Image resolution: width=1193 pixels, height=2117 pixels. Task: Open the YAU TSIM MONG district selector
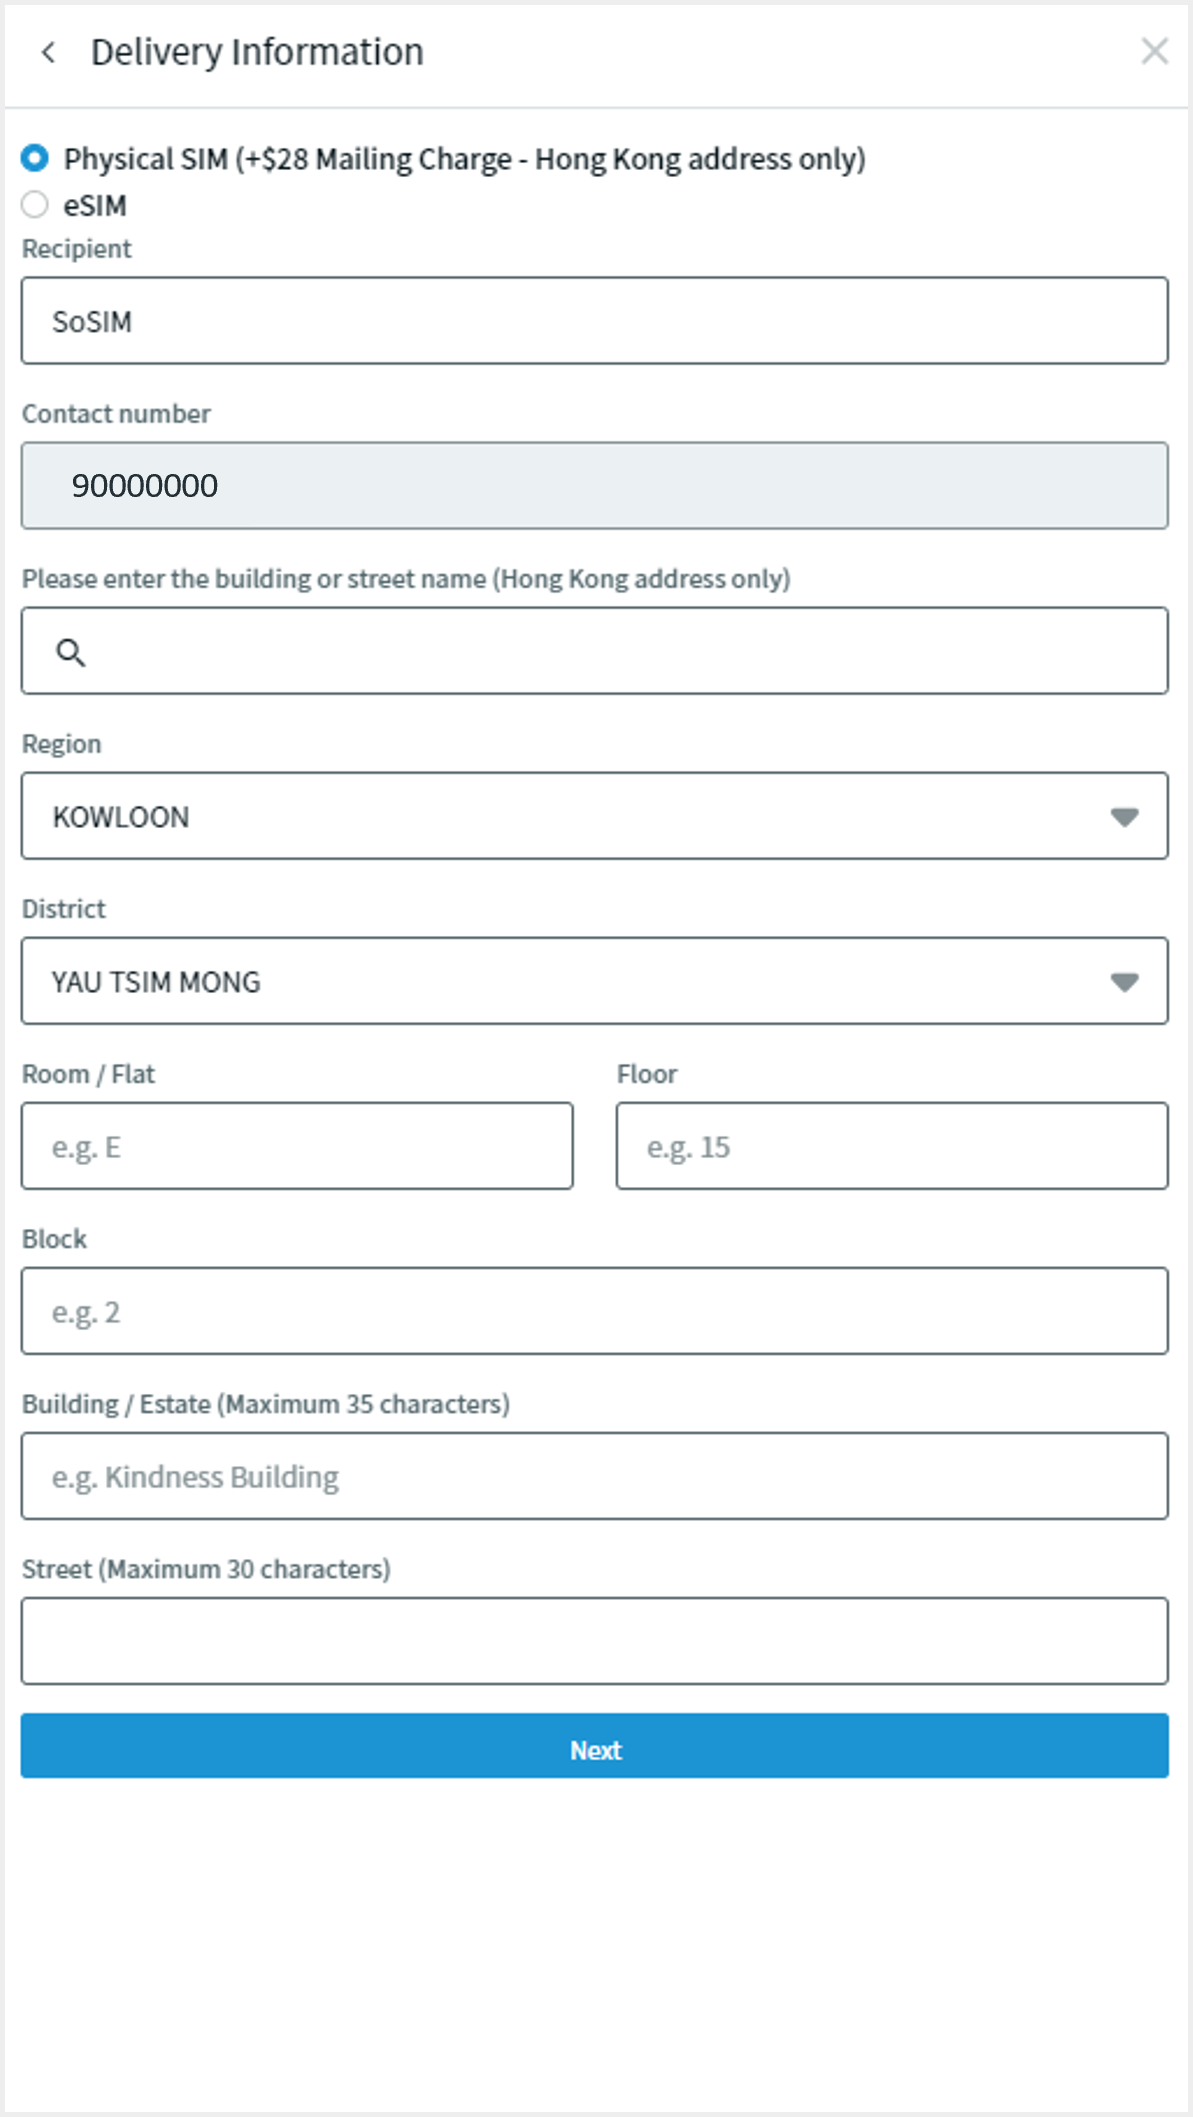point(560,981)
